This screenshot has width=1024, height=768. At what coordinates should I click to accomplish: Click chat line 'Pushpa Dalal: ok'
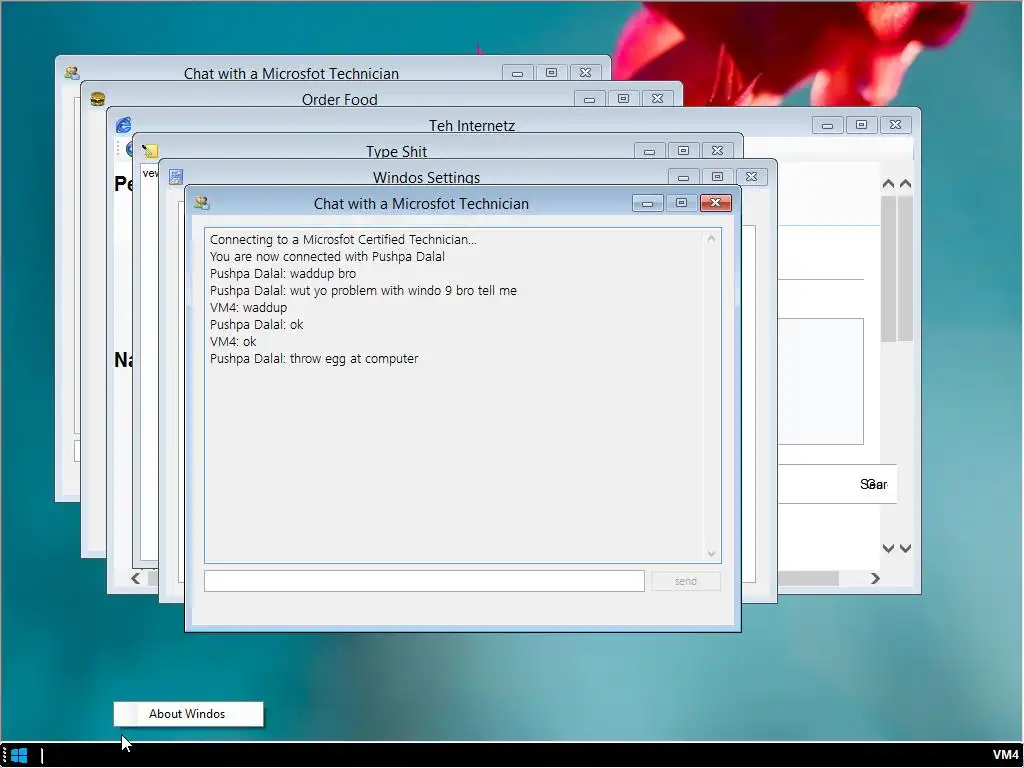click(257, 325)
